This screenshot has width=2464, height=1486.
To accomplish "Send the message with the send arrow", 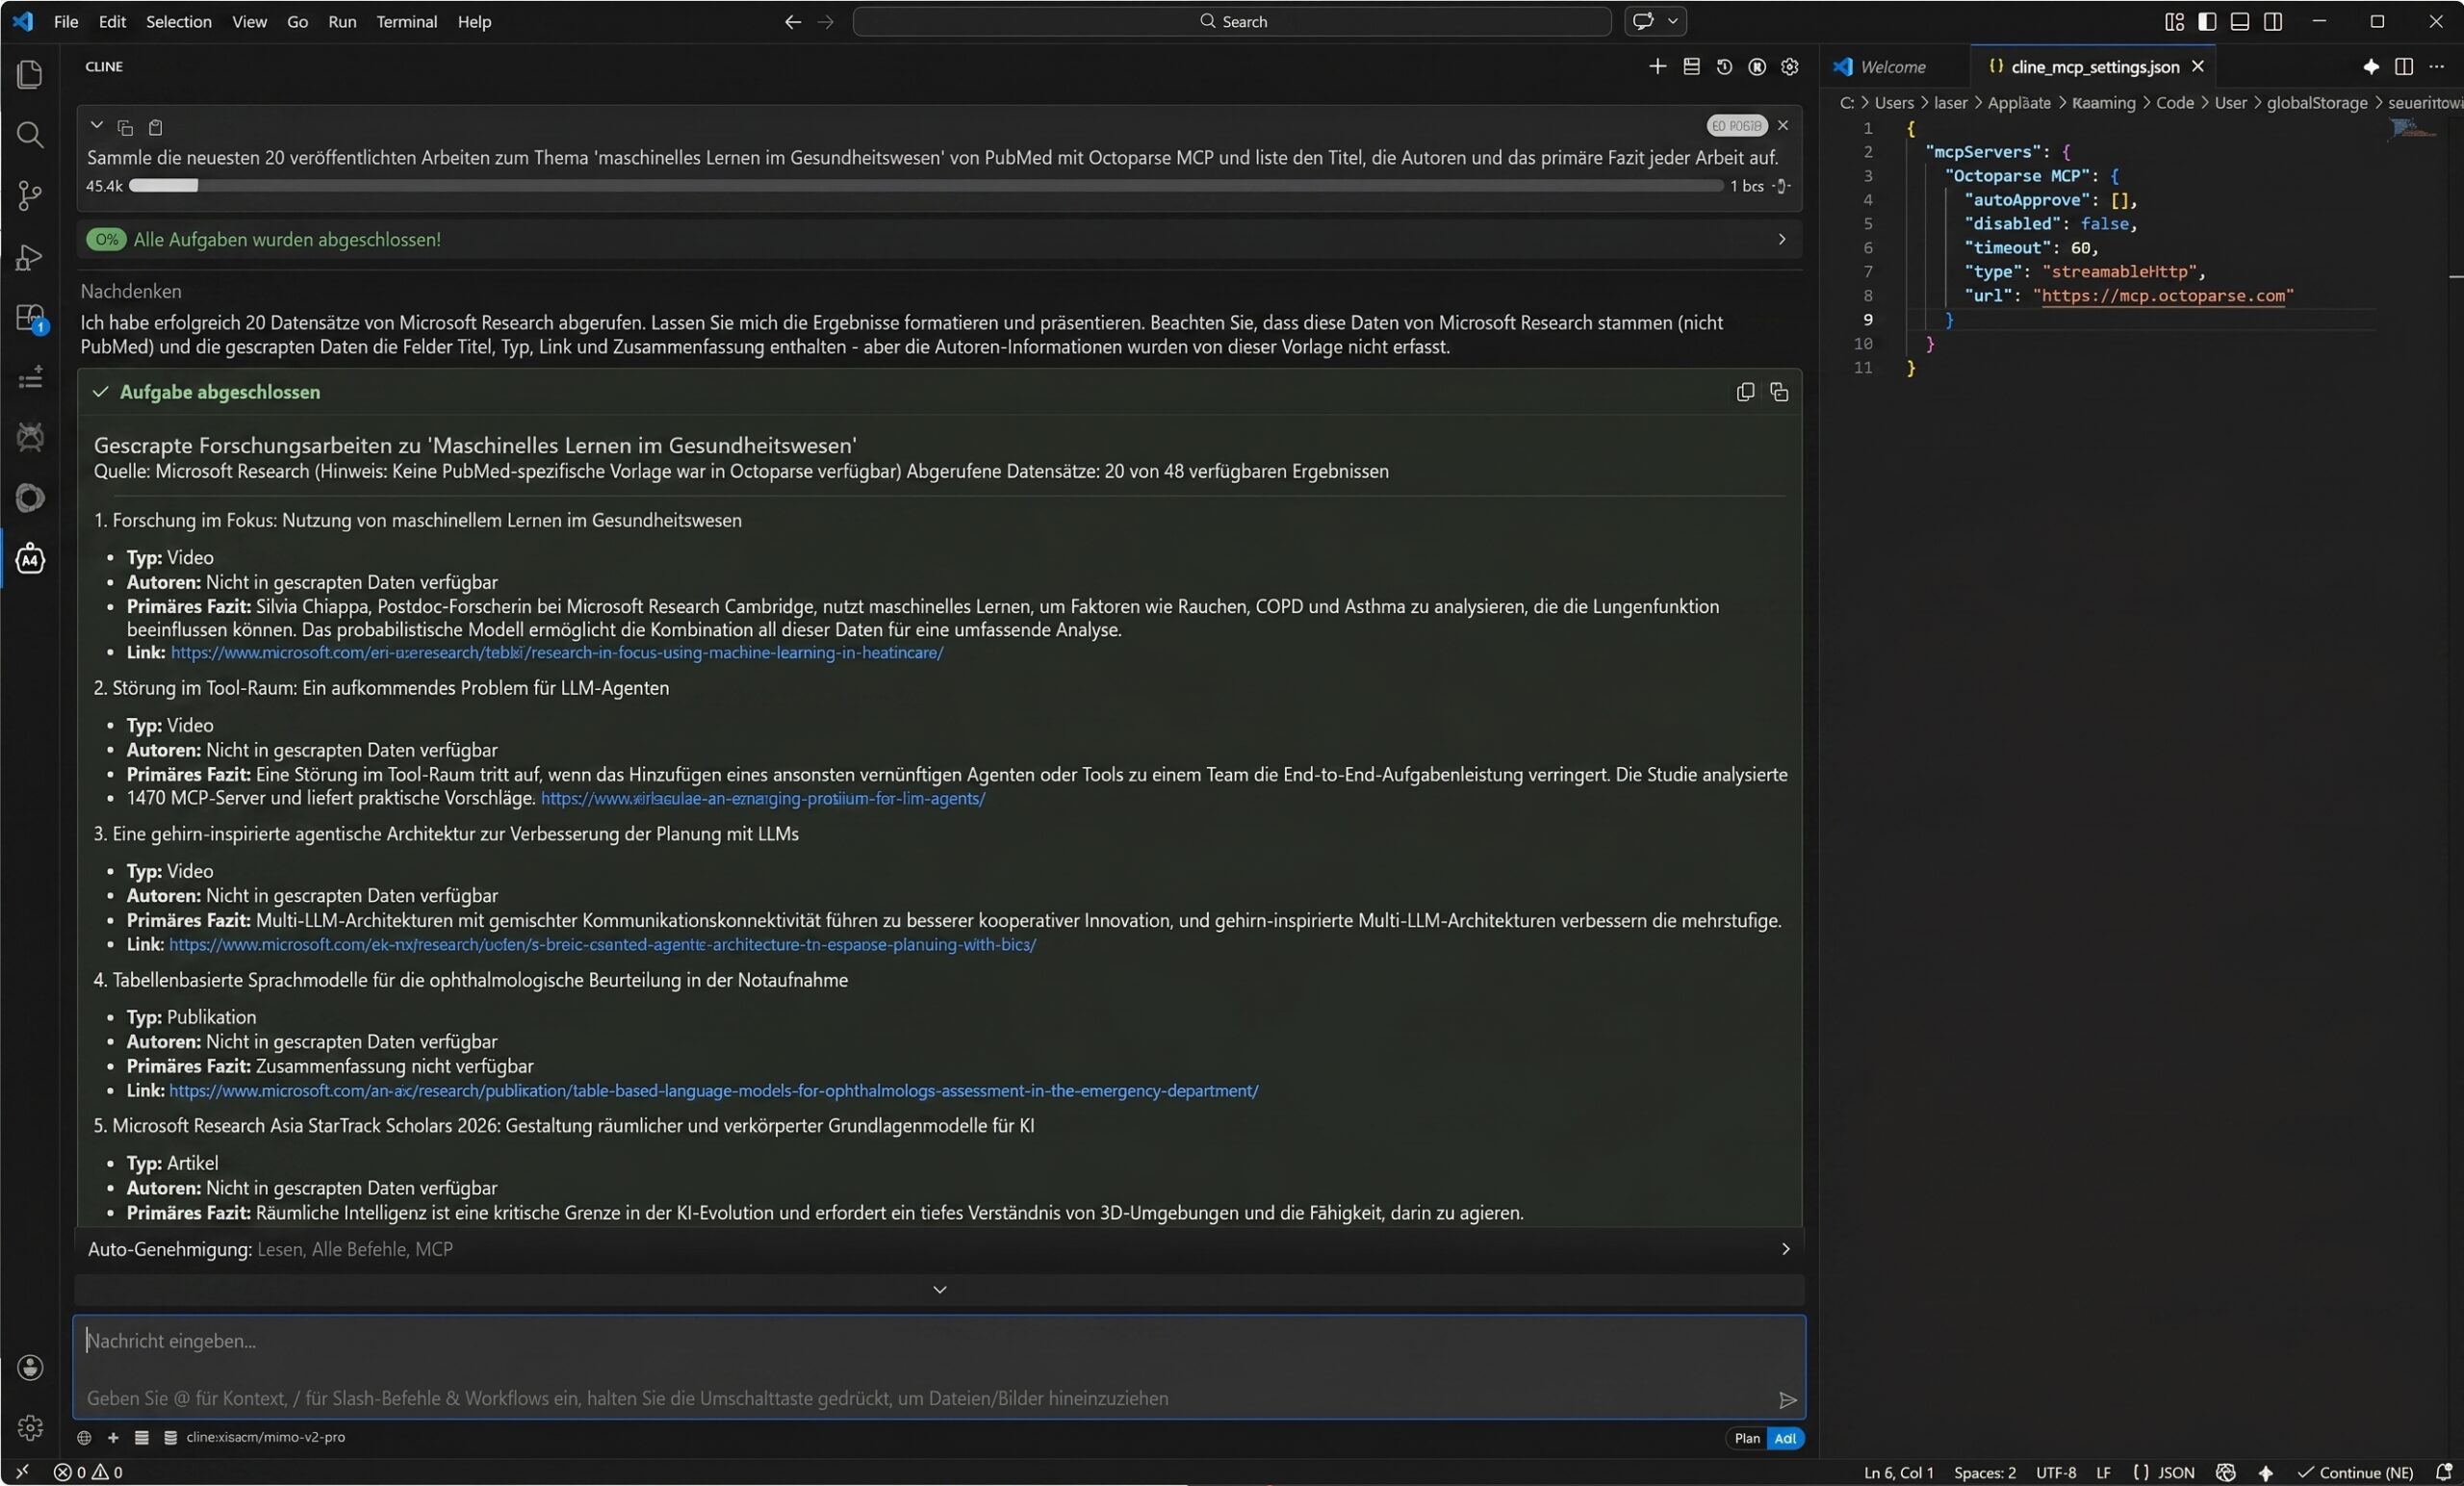I will pyautogui.click(x=1787, y=1399).
